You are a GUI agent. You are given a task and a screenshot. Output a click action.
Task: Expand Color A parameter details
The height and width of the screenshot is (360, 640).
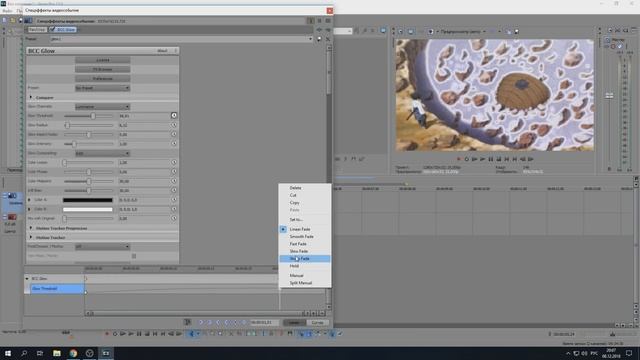tap(29, 200)
